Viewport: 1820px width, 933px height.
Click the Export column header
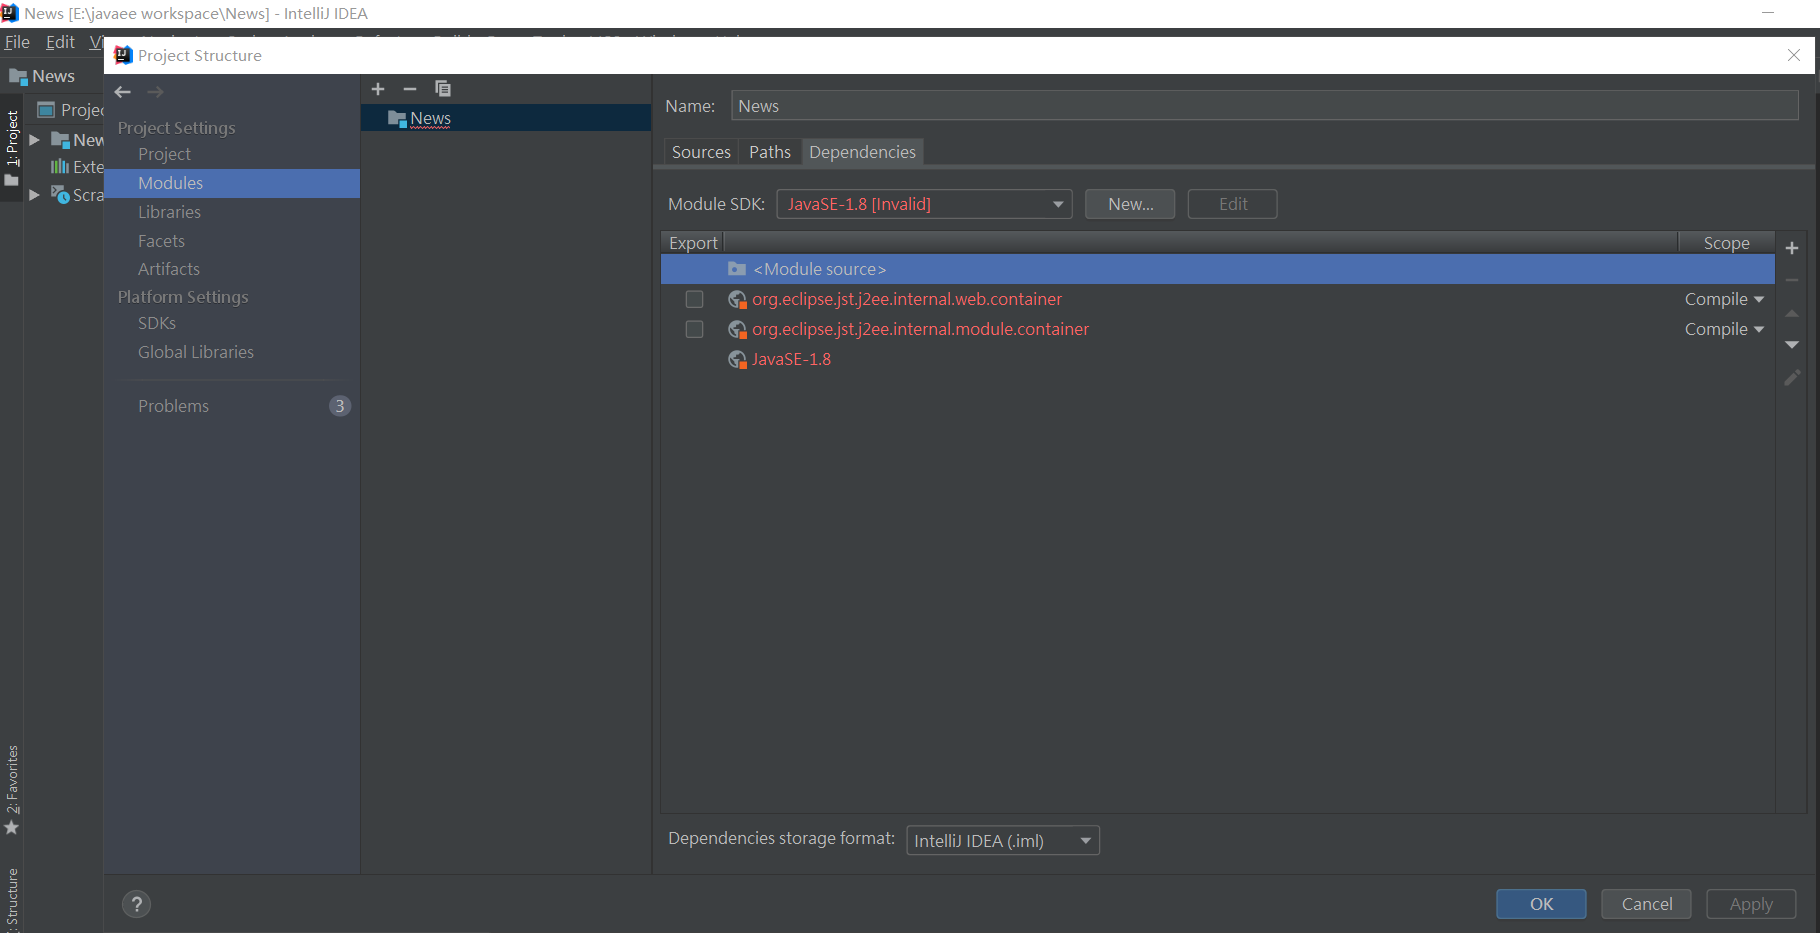point(693,243)
